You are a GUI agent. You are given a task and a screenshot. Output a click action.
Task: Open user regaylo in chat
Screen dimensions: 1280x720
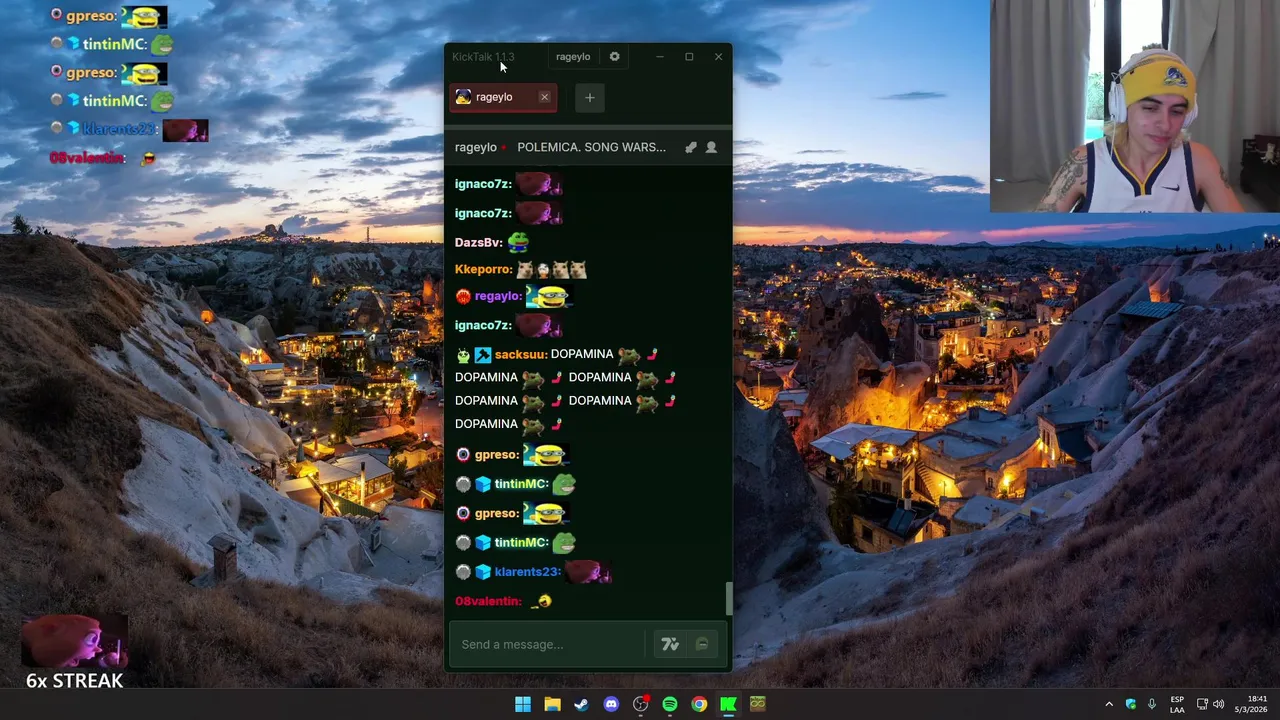(x=497, y=296)
